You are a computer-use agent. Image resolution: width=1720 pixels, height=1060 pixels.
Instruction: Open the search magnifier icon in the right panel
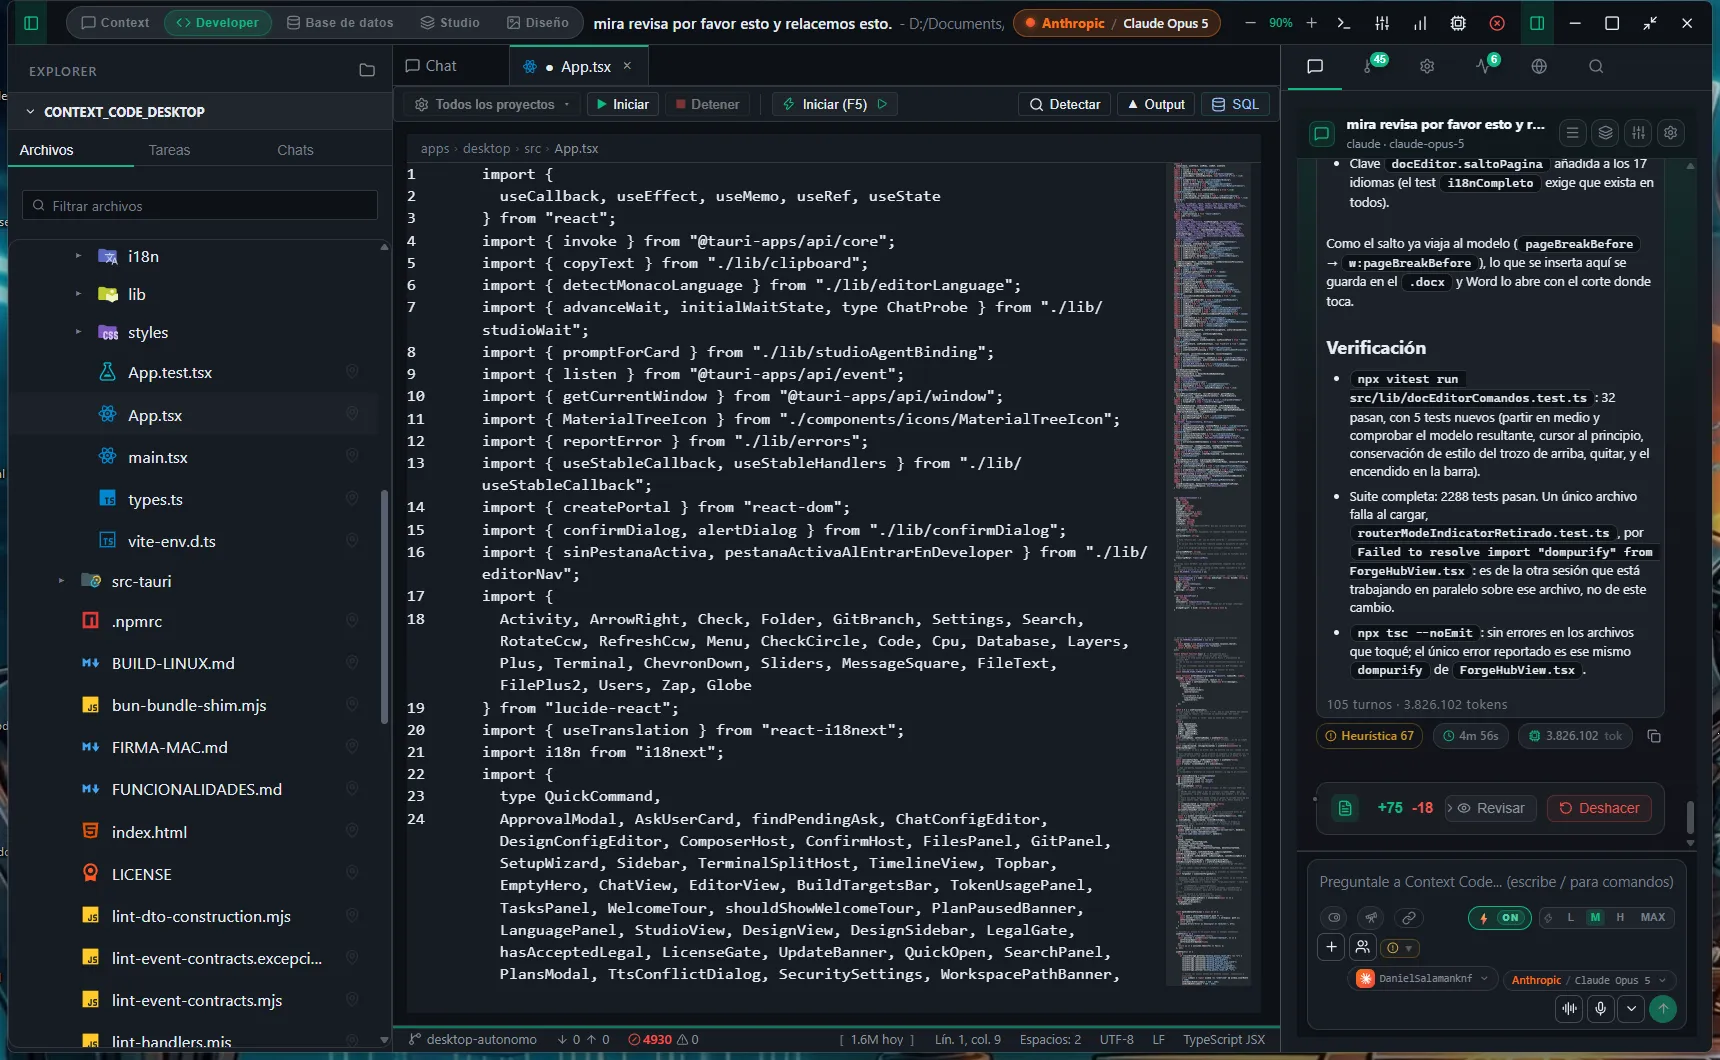pyautogui.click(x=1596, y=66)
